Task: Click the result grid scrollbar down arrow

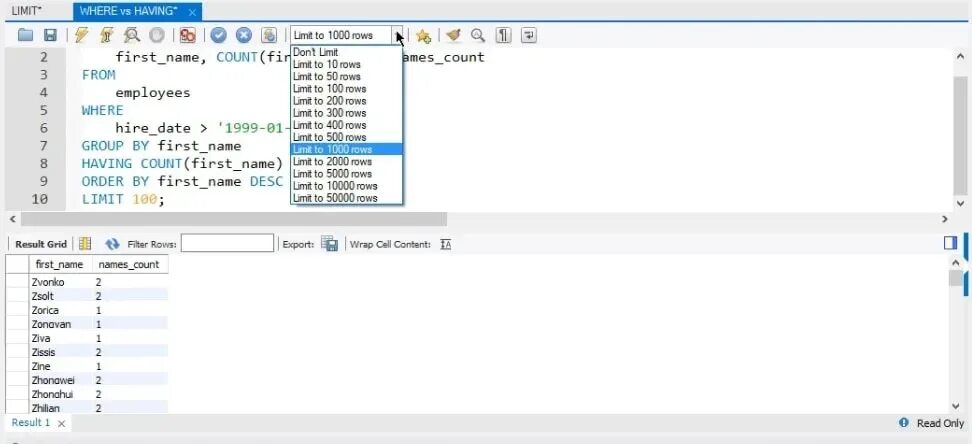Action: point(955,406)
